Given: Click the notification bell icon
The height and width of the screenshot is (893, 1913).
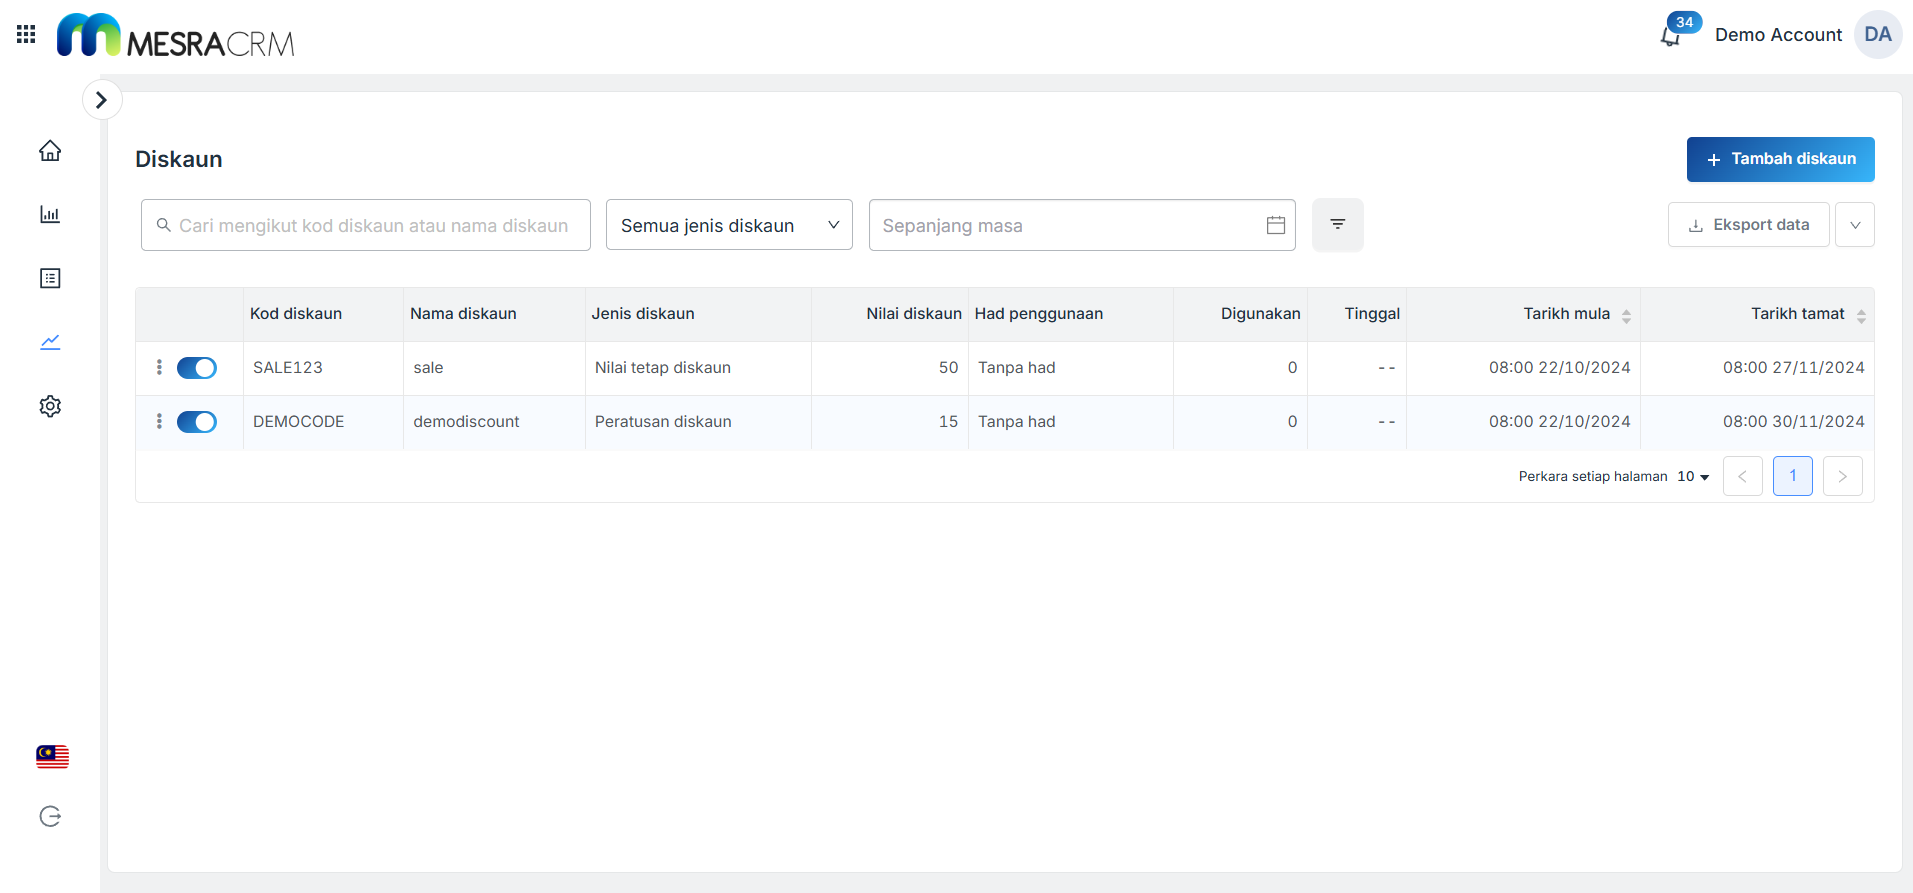Looking at the screenshot, I should coord(1670,37).
